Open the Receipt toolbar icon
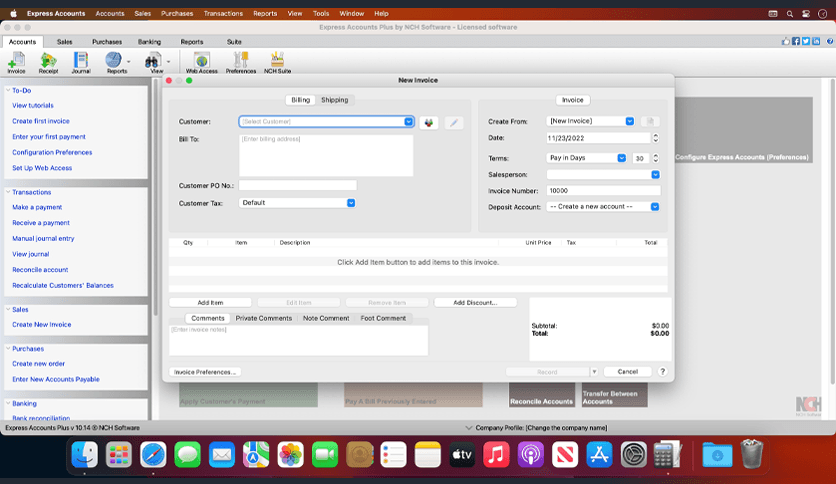 [48, 63]
